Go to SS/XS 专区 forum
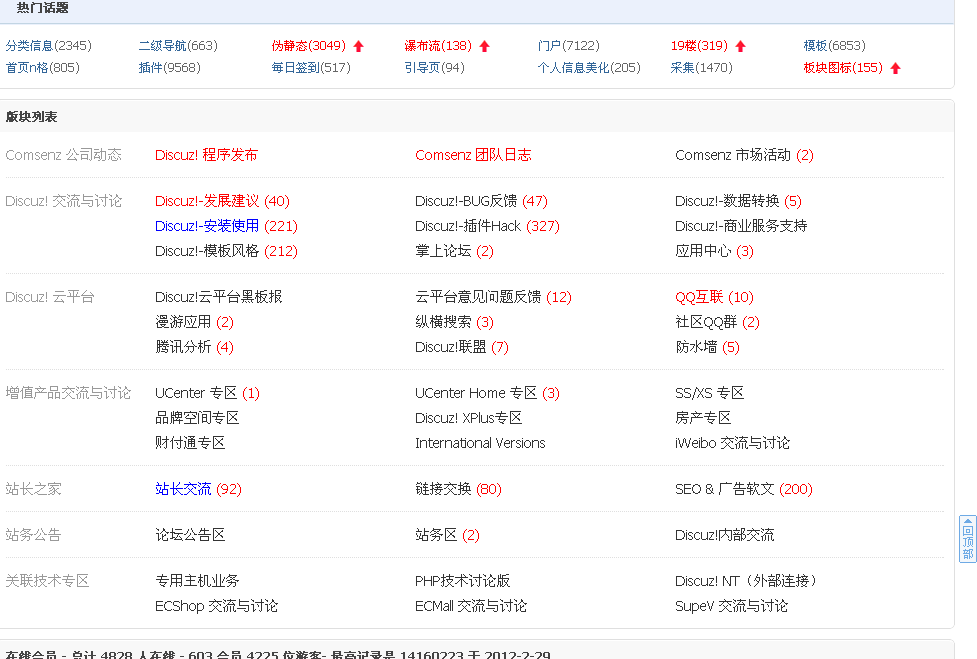The image size is (977, 659). pyautogui.click(x=710, y=392)
